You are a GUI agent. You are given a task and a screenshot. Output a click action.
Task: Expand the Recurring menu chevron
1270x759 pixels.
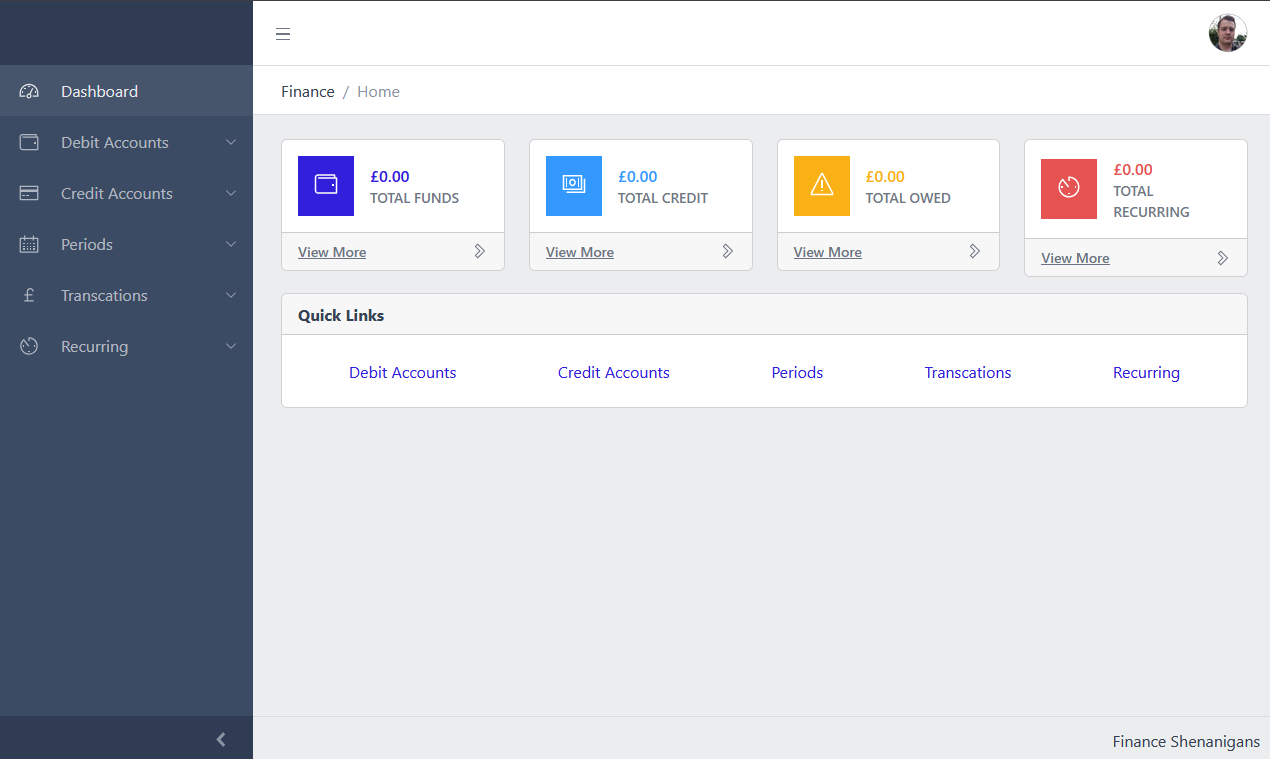(232, 346)
